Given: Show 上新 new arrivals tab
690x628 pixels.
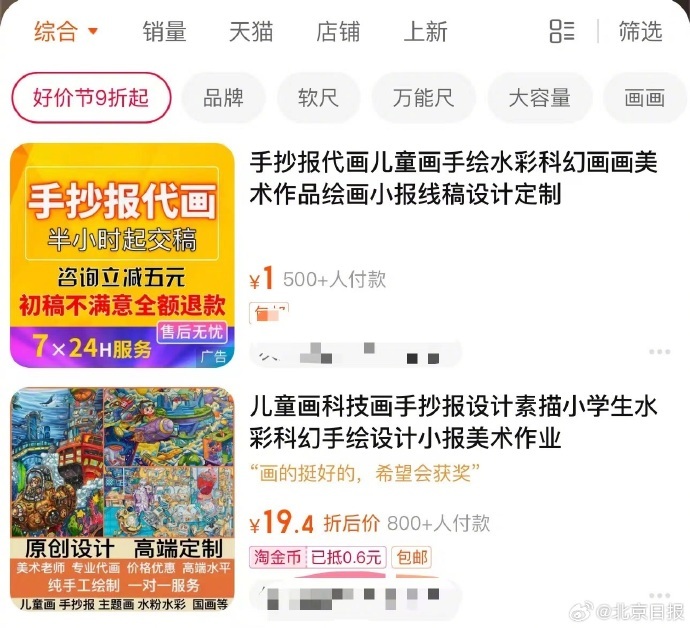Looking at the screenshot, I should click(425, 32).
